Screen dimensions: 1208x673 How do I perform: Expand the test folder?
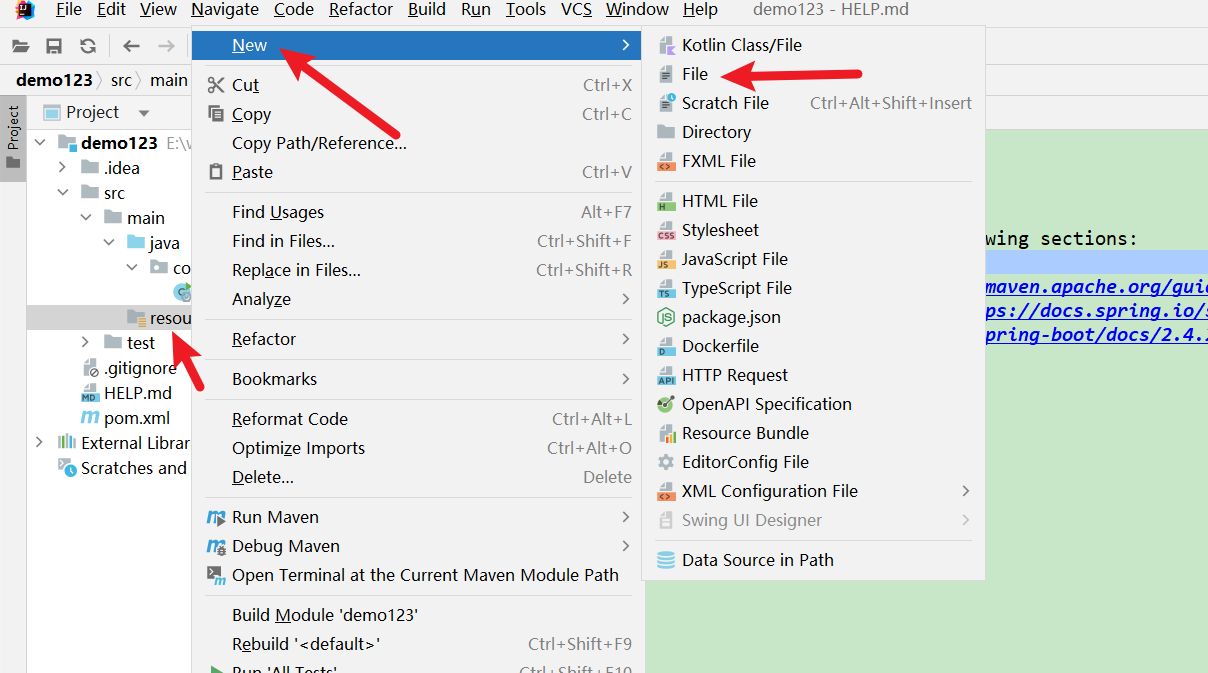pyautogui.click(x=86, y=343)
